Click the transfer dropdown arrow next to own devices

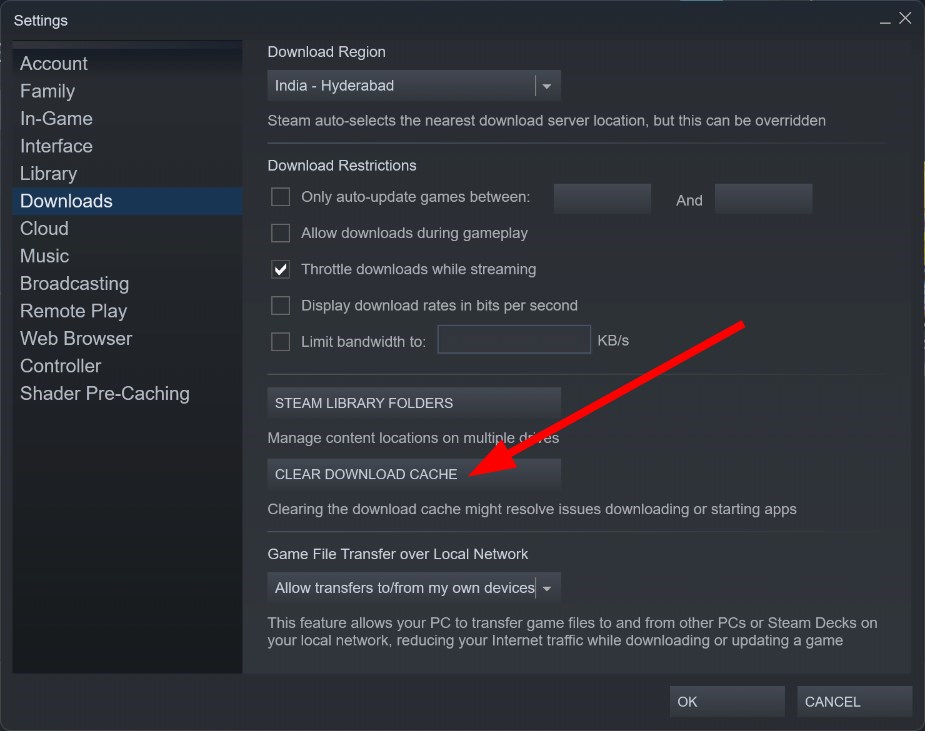(x=547, y=588)
